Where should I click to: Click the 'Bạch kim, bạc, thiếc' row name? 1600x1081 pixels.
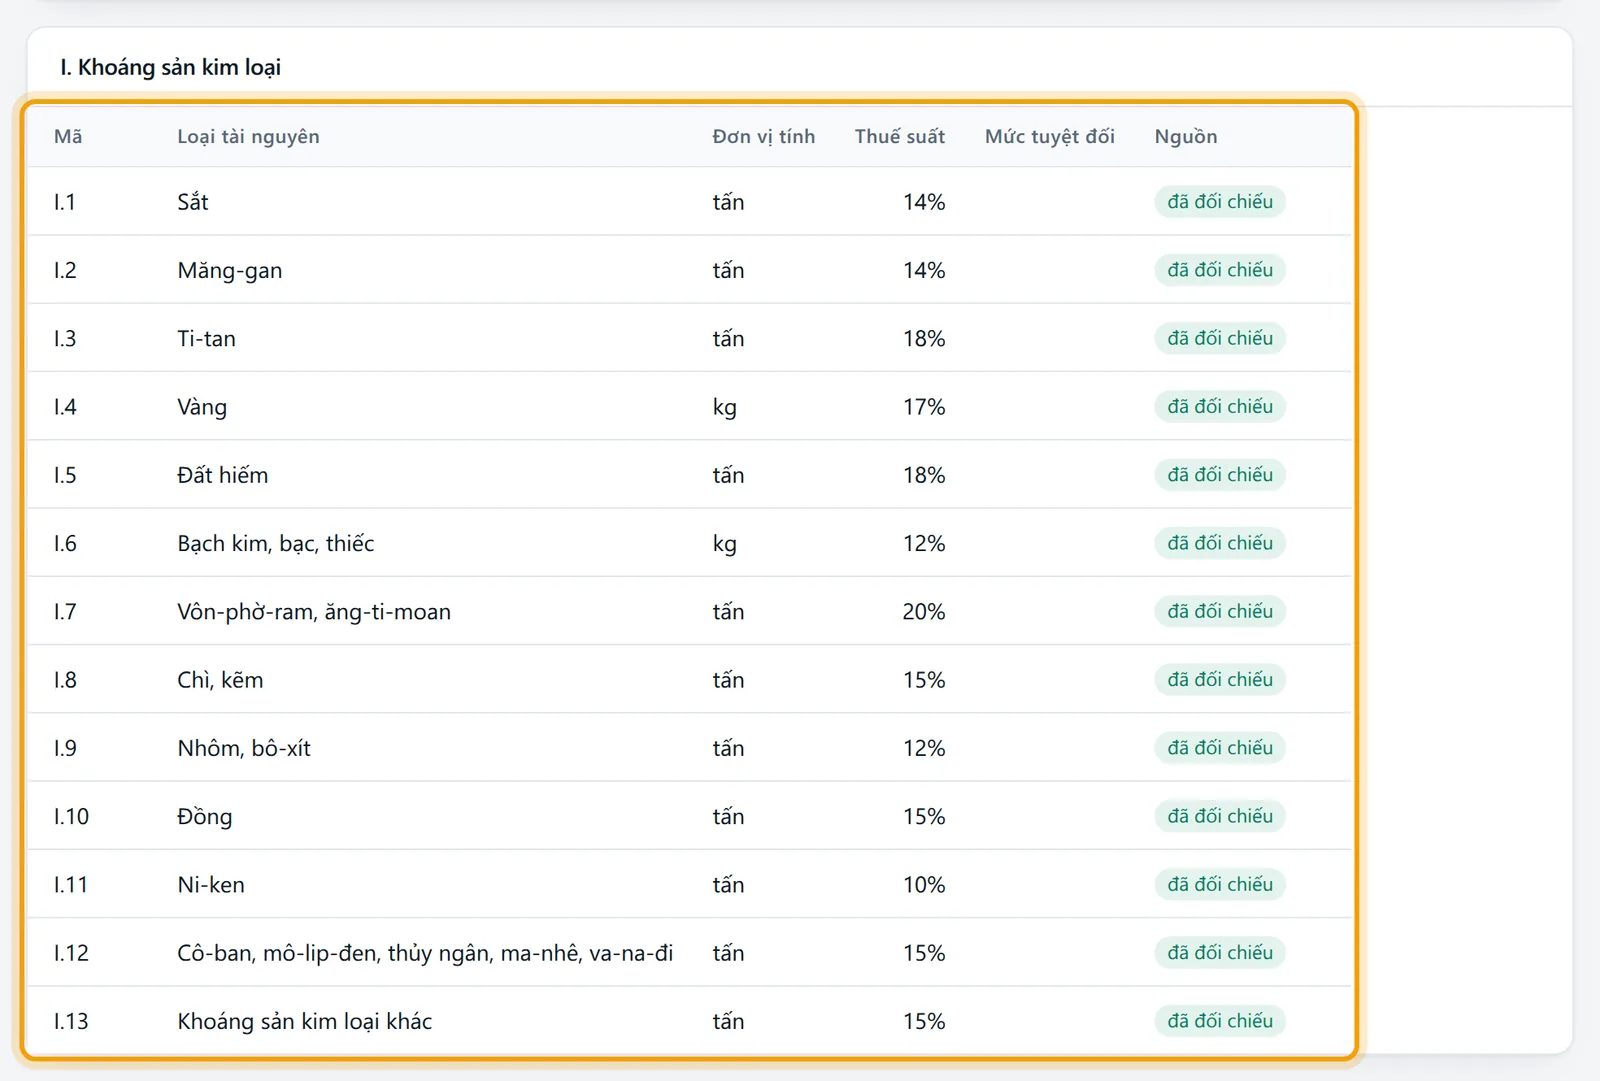(x=276, y=544)
